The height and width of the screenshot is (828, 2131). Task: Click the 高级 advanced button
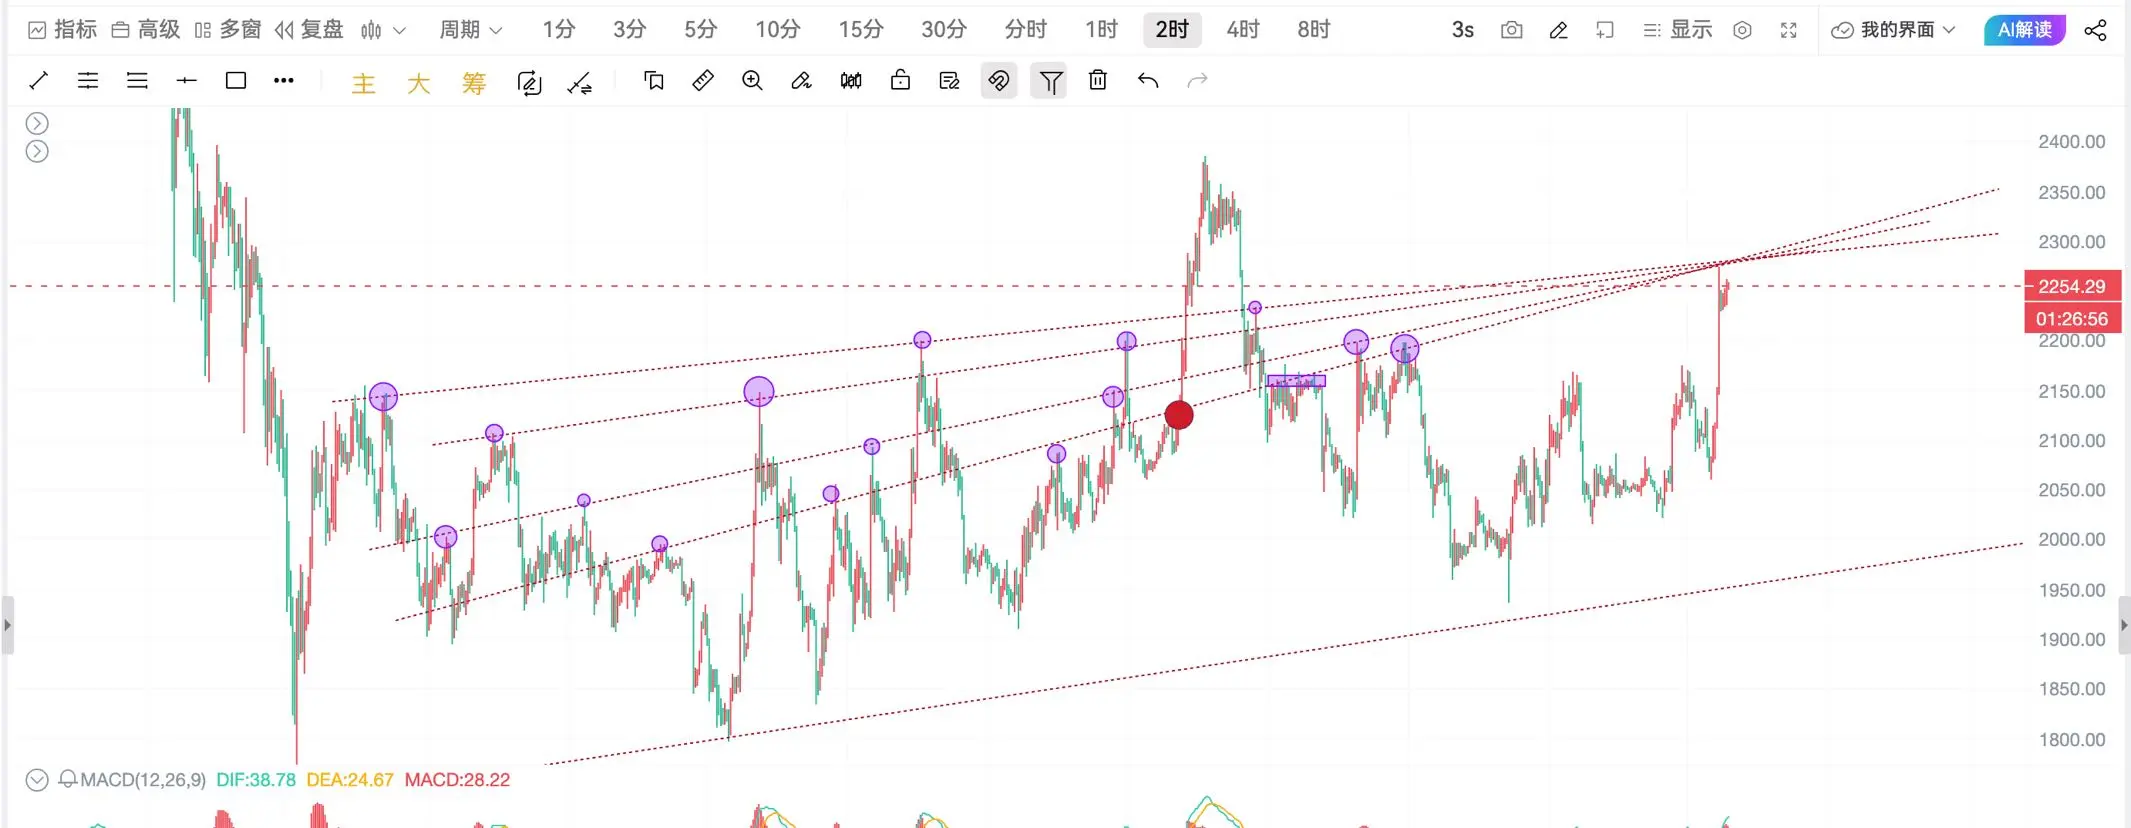[146, 30]
